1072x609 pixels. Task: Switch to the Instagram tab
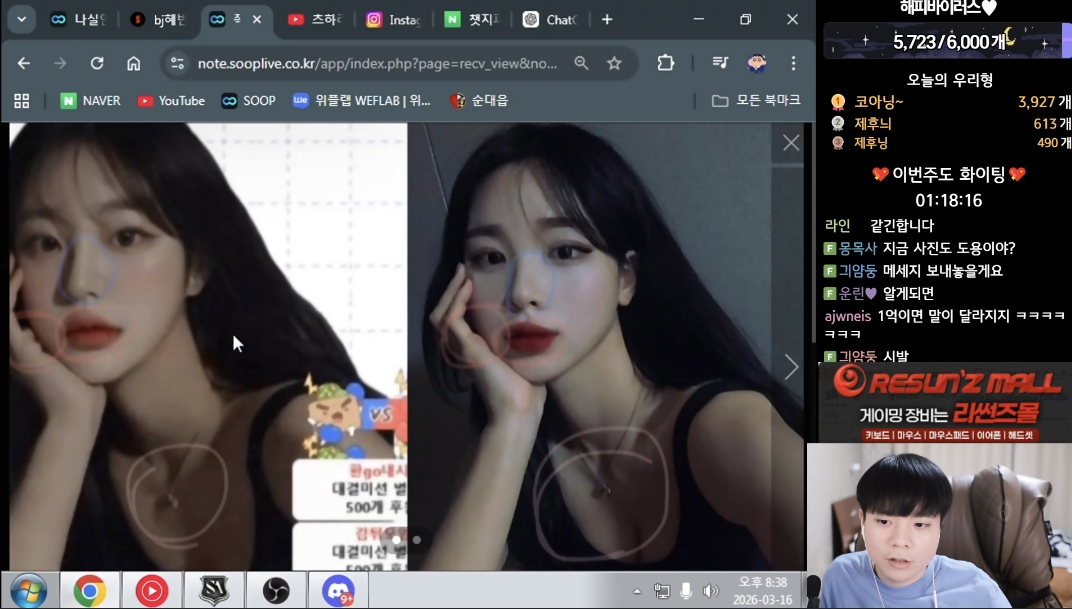393,20
